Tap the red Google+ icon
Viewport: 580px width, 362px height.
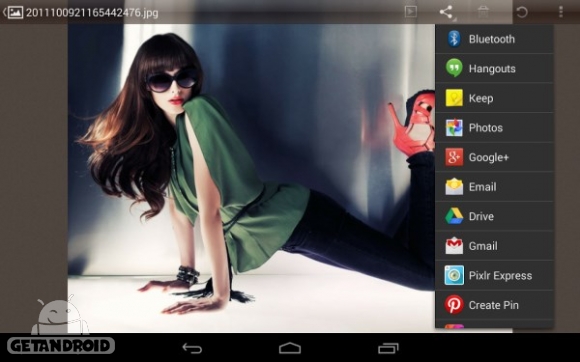tap(454, 157)
